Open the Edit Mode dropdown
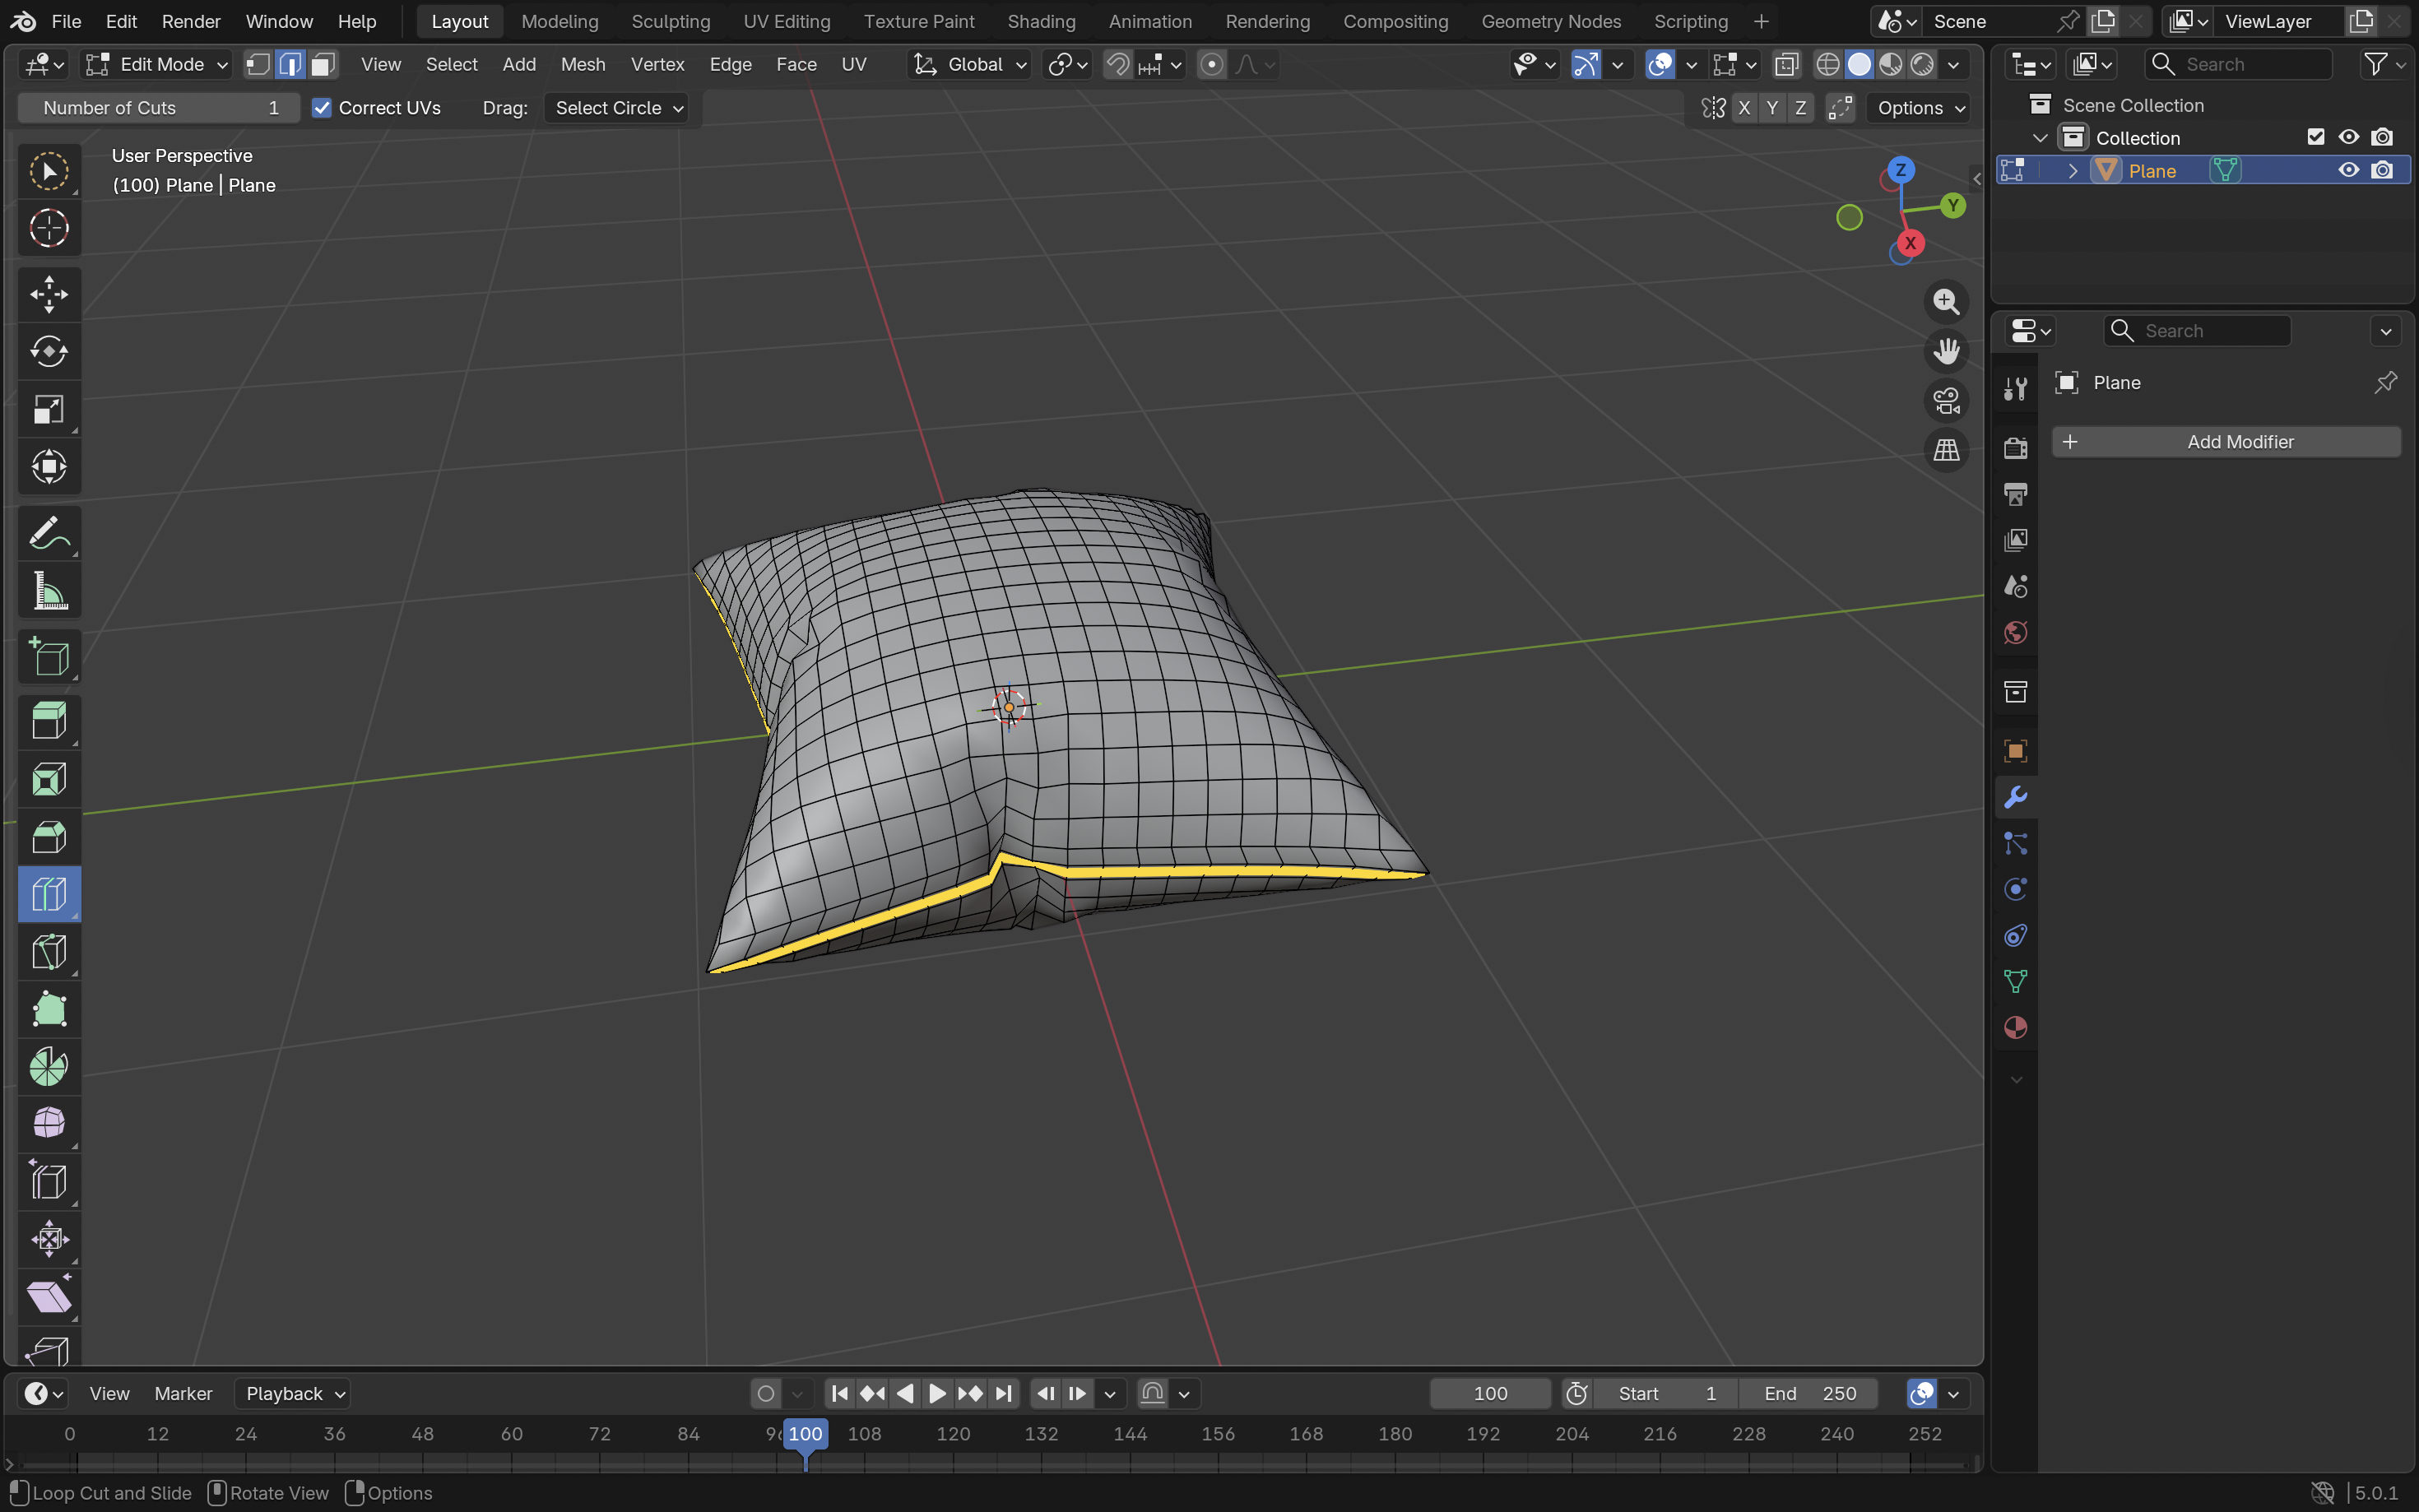 (x=158, y=65)
